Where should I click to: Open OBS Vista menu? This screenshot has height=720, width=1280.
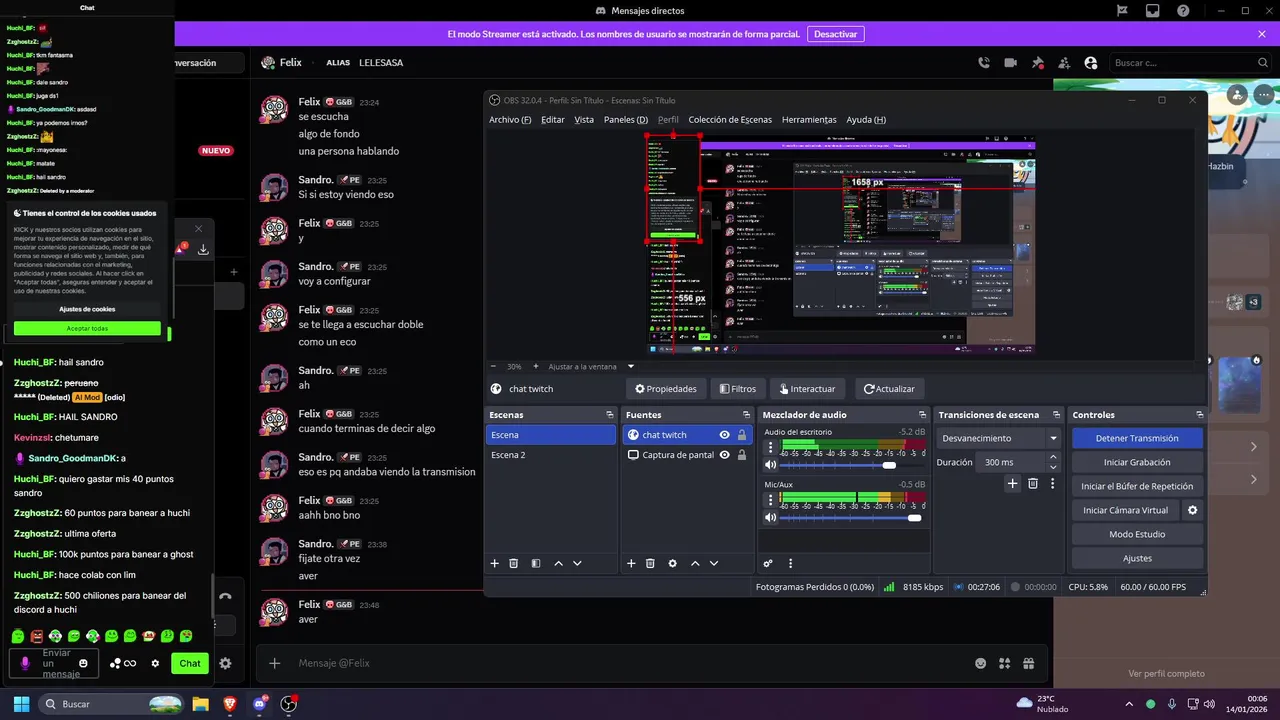tap(584, 120)
